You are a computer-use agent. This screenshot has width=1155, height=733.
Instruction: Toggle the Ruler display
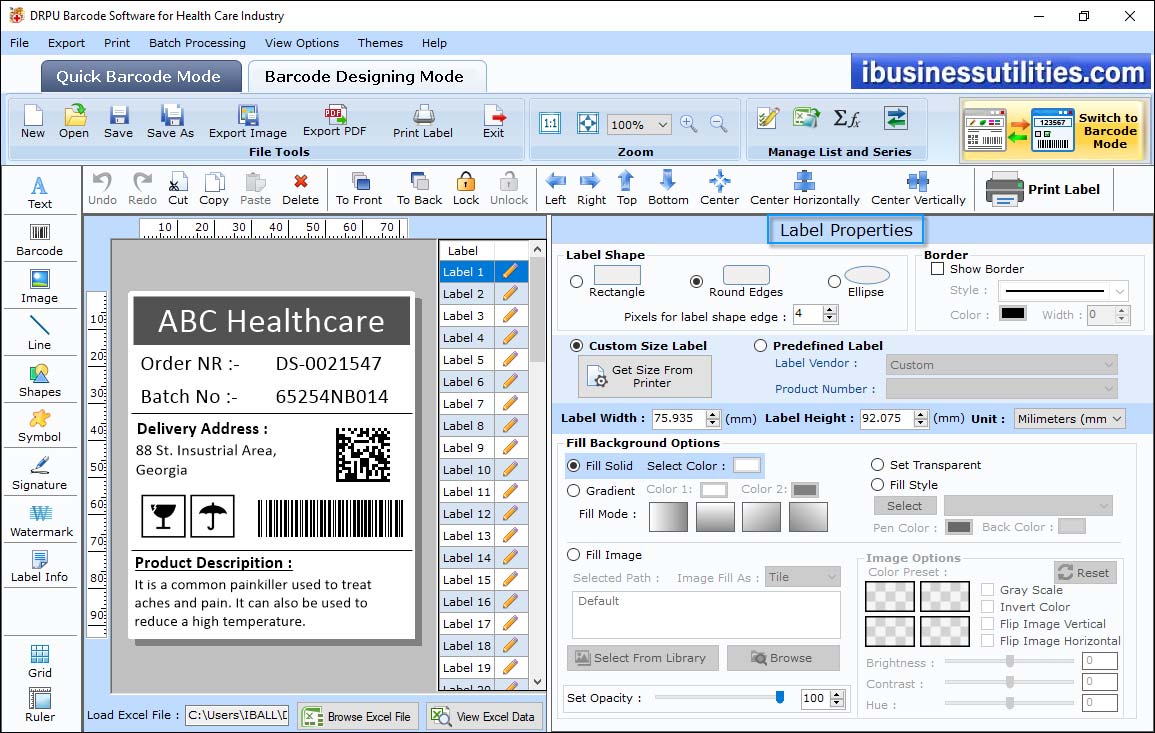(x=40, y=705)
